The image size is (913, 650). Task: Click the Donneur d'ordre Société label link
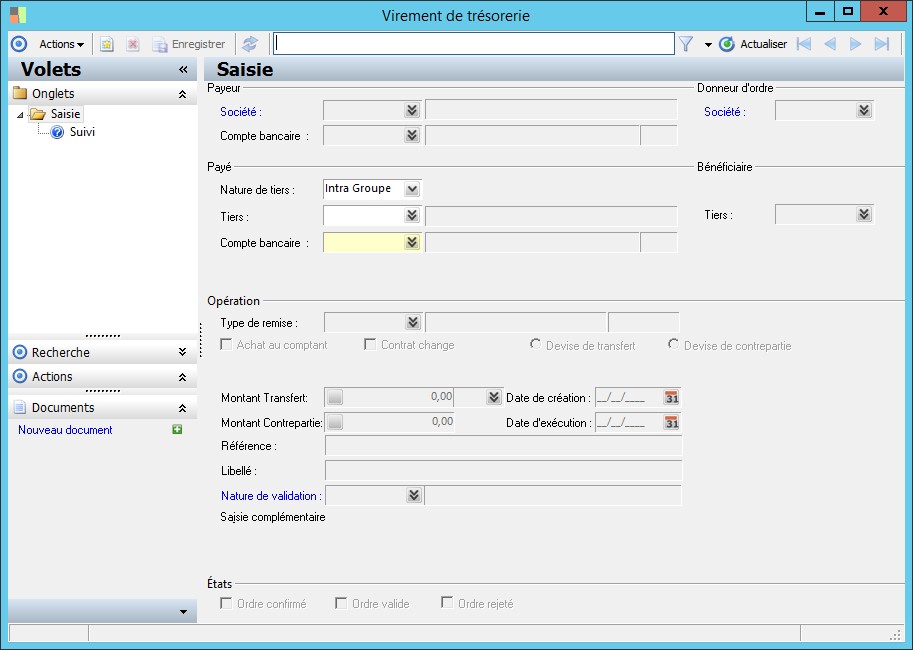click(x=725, y=112)
